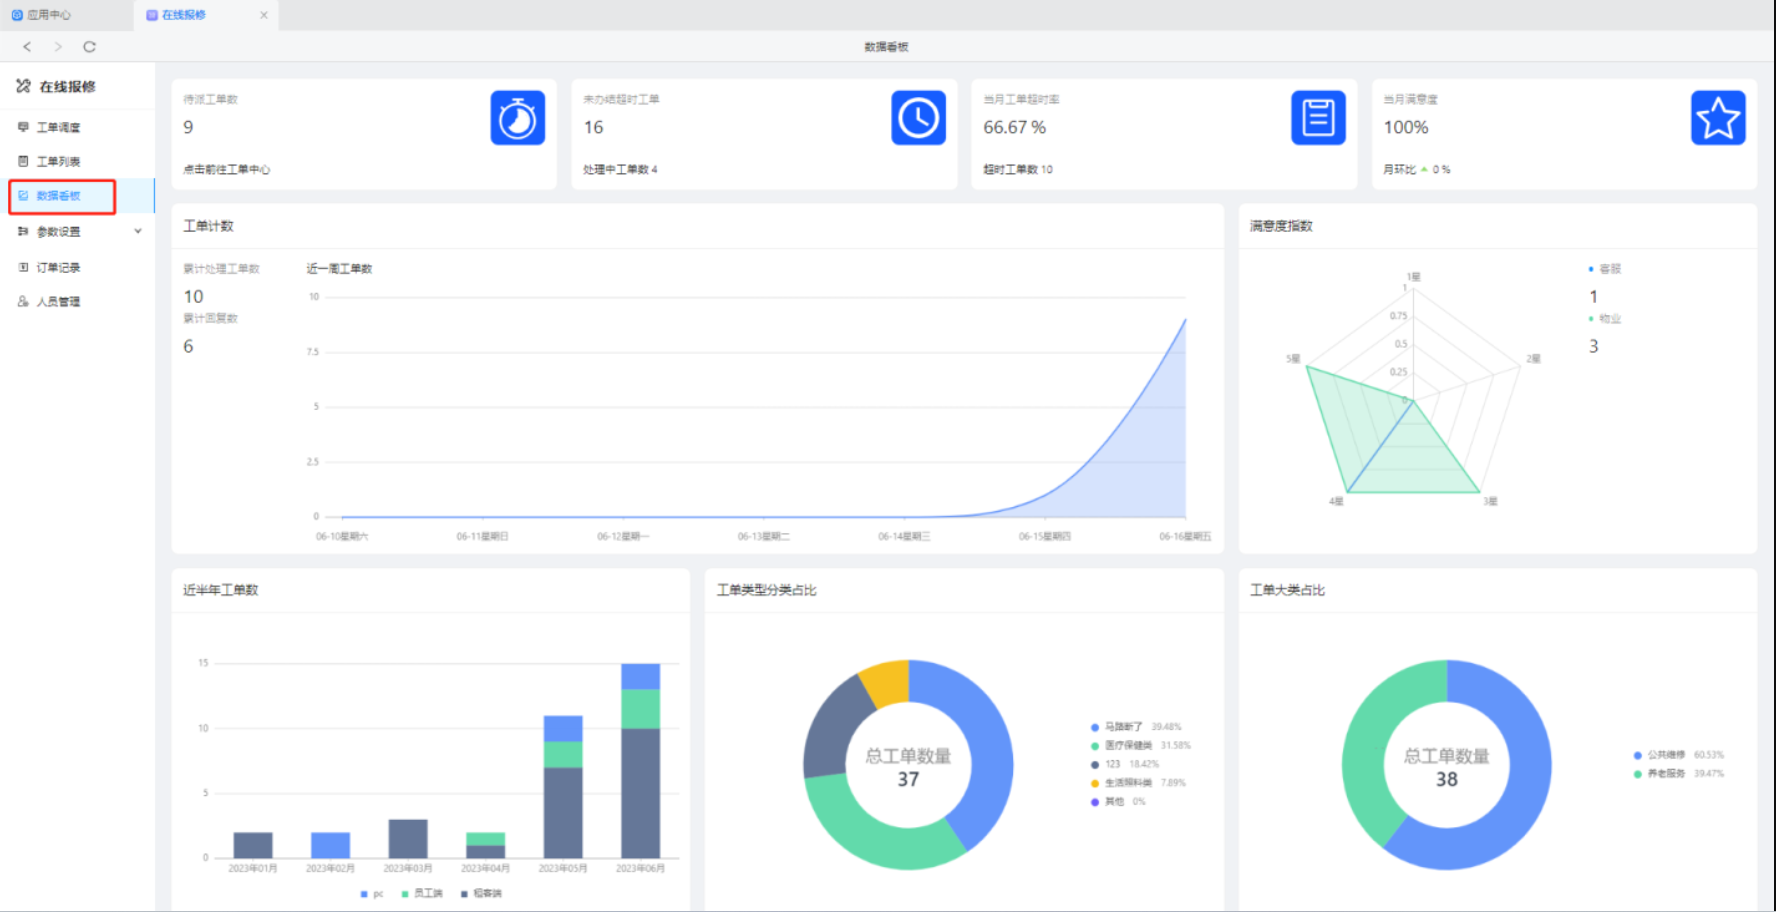
Task: Toggle the 员工端 legend in bar chart
Action: [422, 894]
